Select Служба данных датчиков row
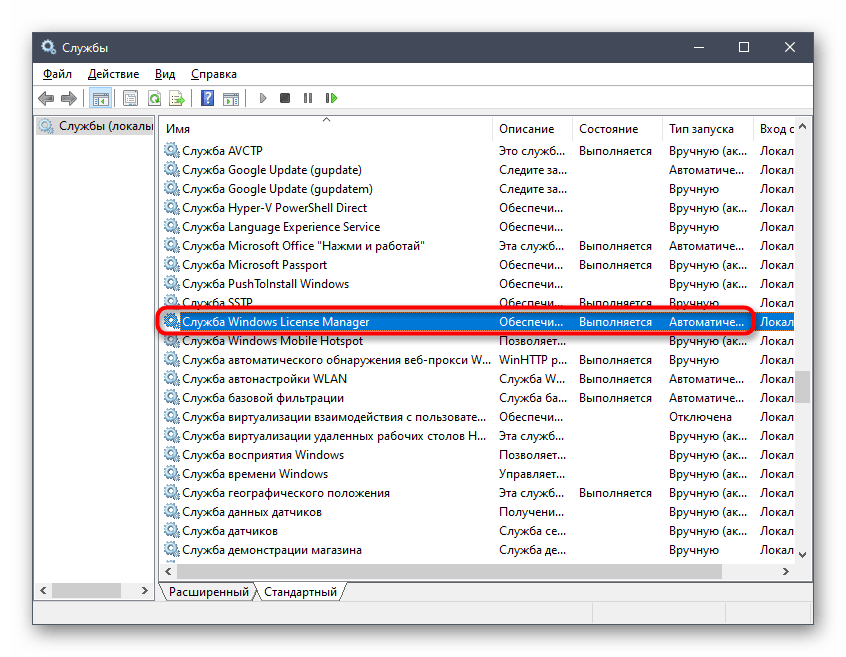 (x=478, y=512)
